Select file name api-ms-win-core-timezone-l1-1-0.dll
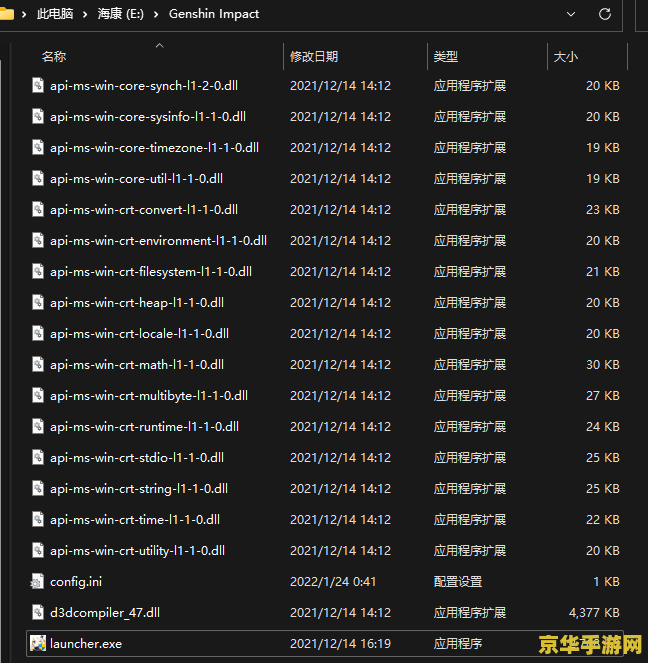This screenshot has height=663, width=648. coord(154,148)
